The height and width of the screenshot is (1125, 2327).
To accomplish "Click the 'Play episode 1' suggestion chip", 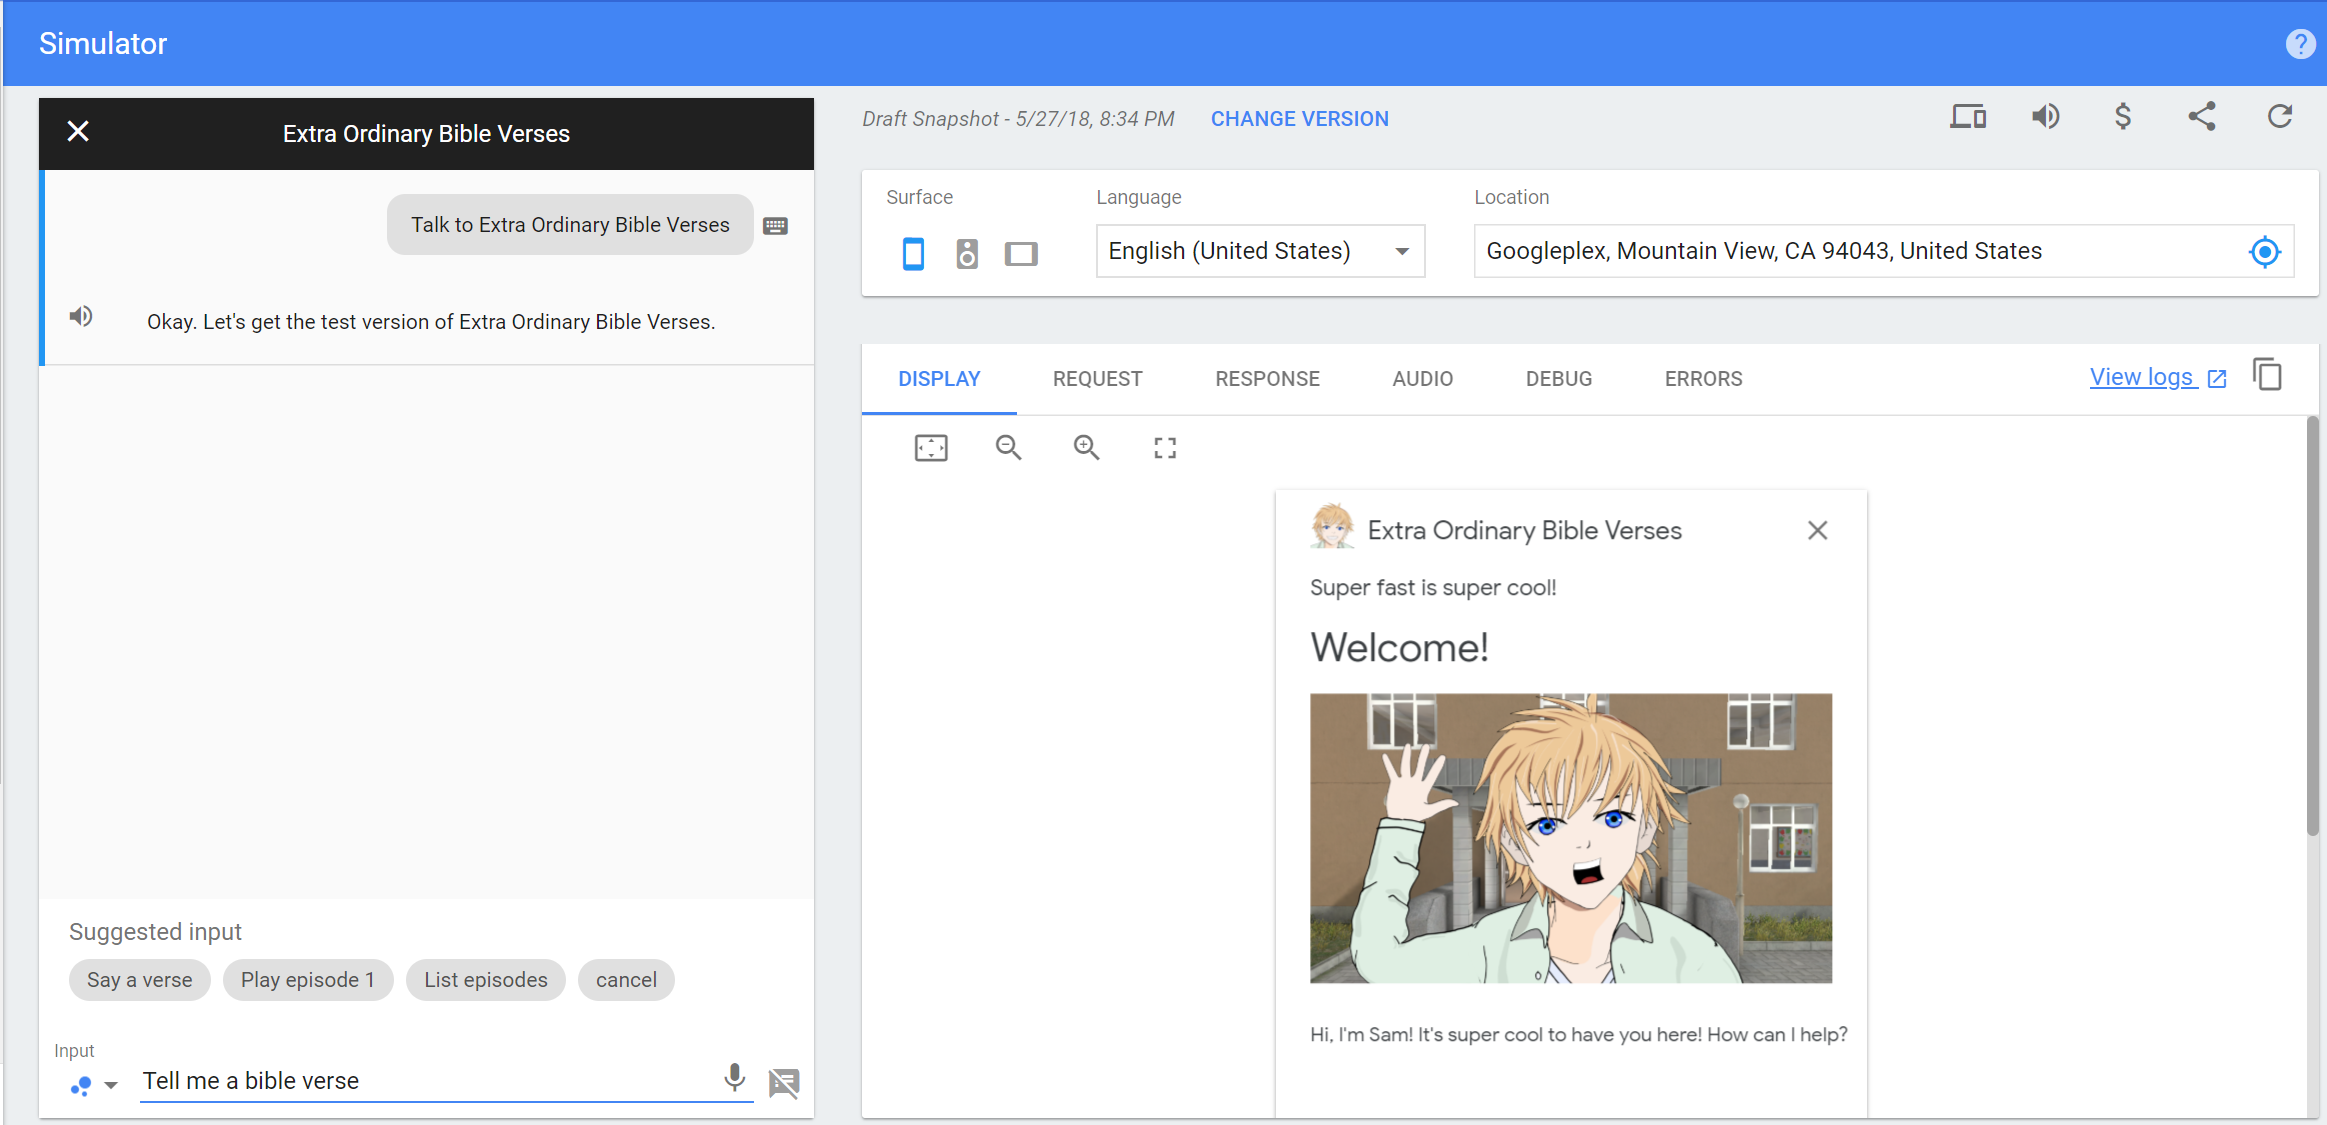I will [x=307, y=980].
